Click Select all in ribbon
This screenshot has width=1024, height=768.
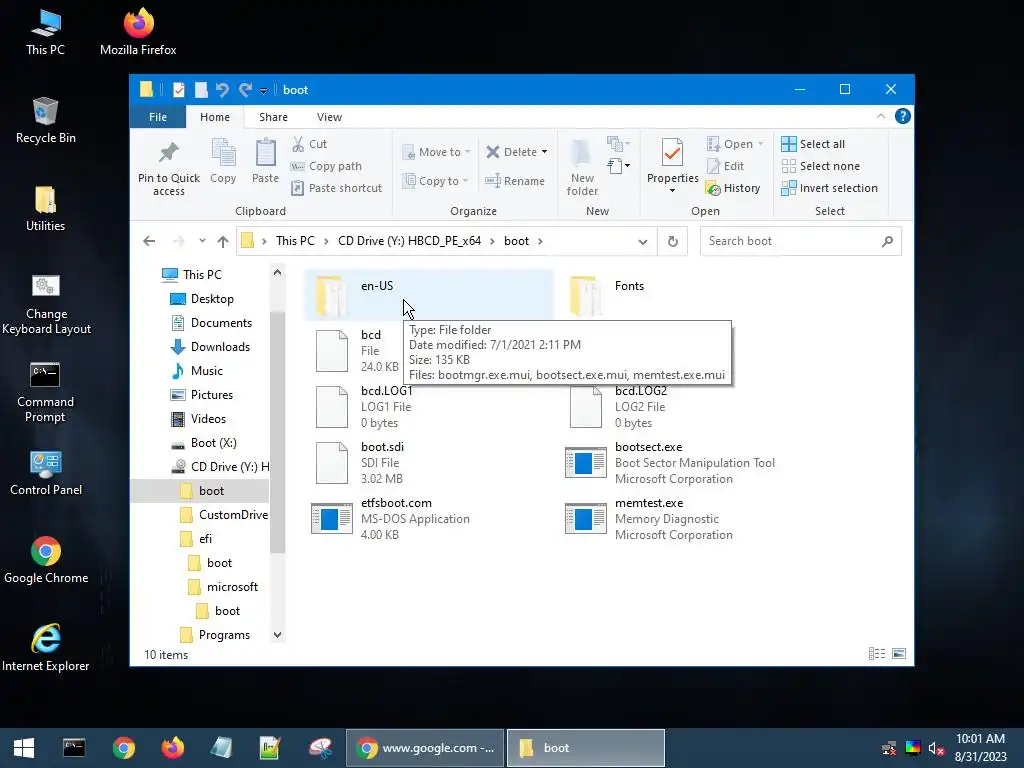pos(813,144)
